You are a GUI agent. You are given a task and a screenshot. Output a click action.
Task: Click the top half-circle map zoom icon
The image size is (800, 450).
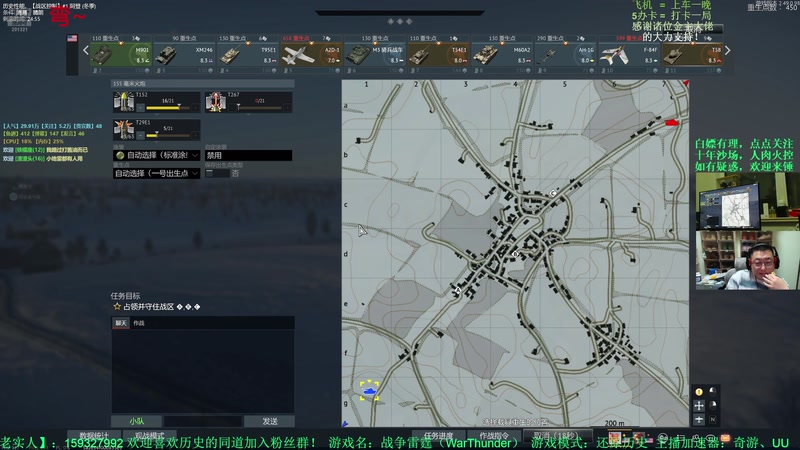(x=713, y=391)
